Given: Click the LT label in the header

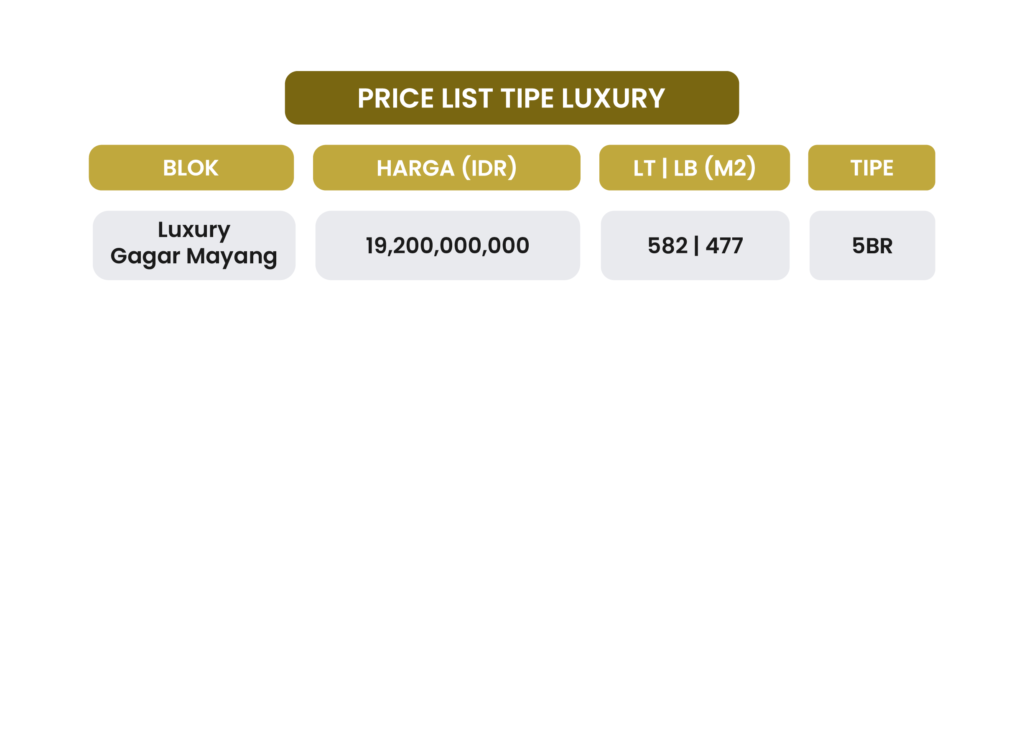Looking at the screenshot, I should click(644, 168).
